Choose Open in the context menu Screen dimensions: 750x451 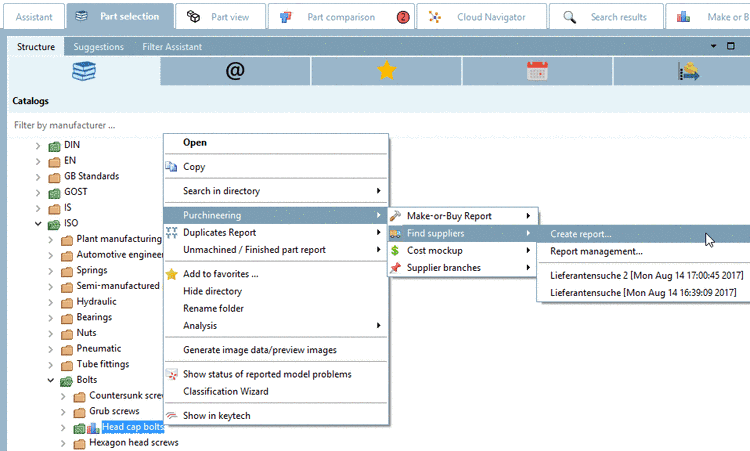pyautogui.click(x=276, y=143)
